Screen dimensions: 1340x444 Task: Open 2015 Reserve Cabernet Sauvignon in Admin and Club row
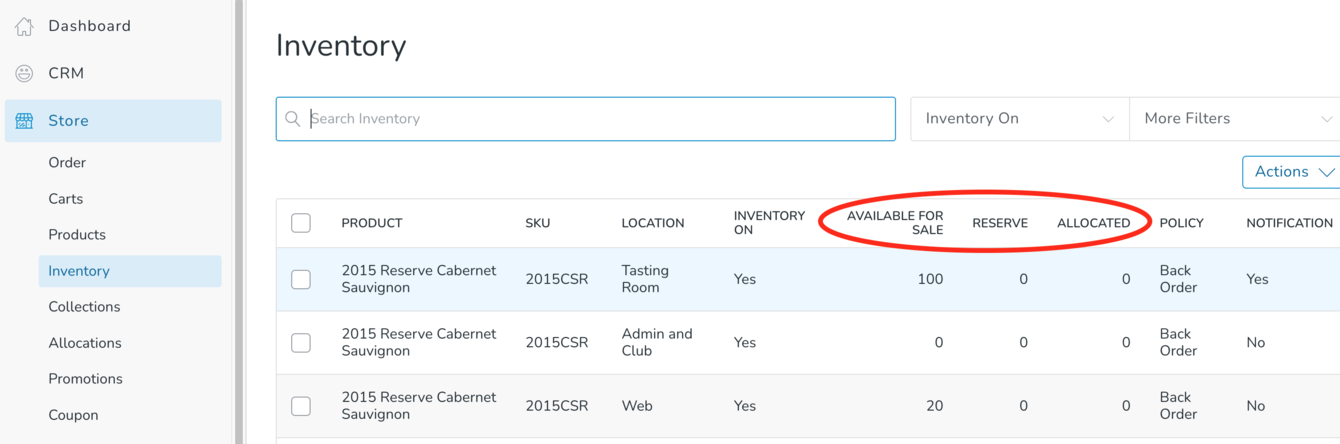click(x=419, y=343)
